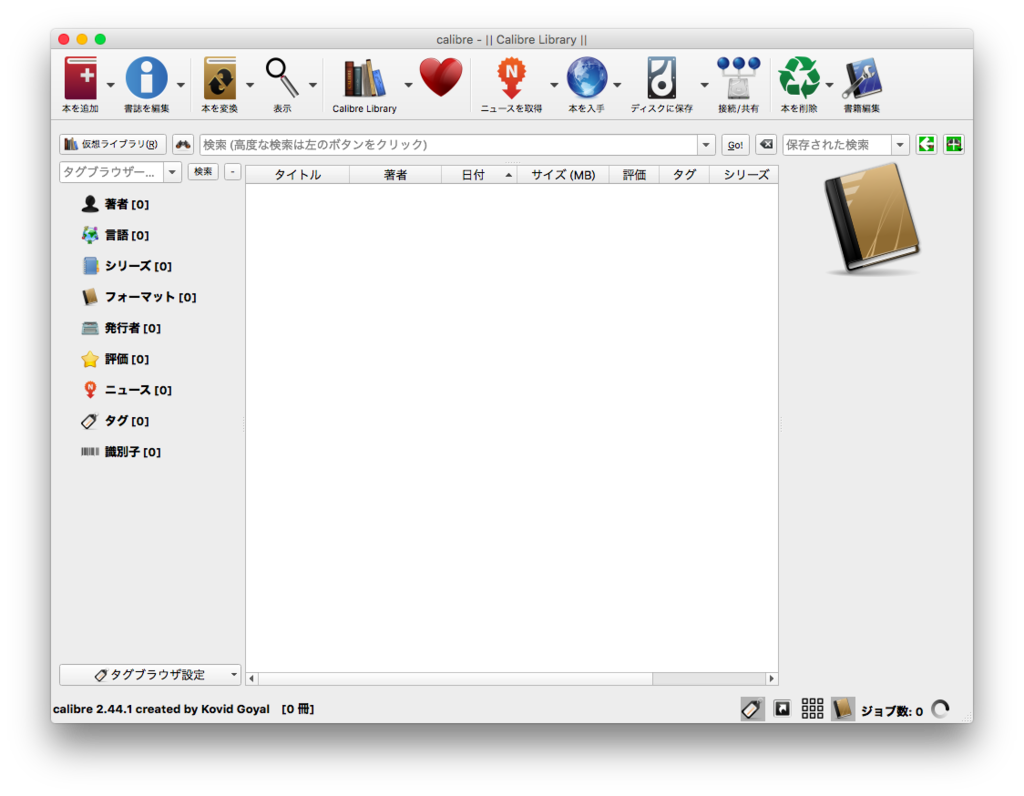
Task: Select 識別子 [0] in tag browser
Action: tap(121, 452)
